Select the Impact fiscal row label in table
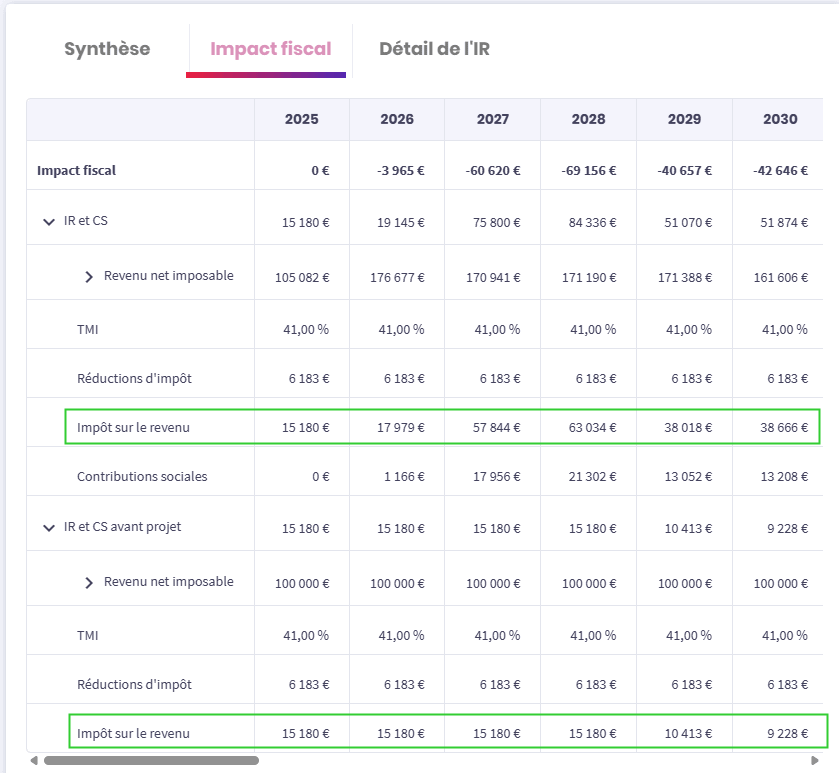Viewport: 839px width, 773px height. (x=76, y=170)
